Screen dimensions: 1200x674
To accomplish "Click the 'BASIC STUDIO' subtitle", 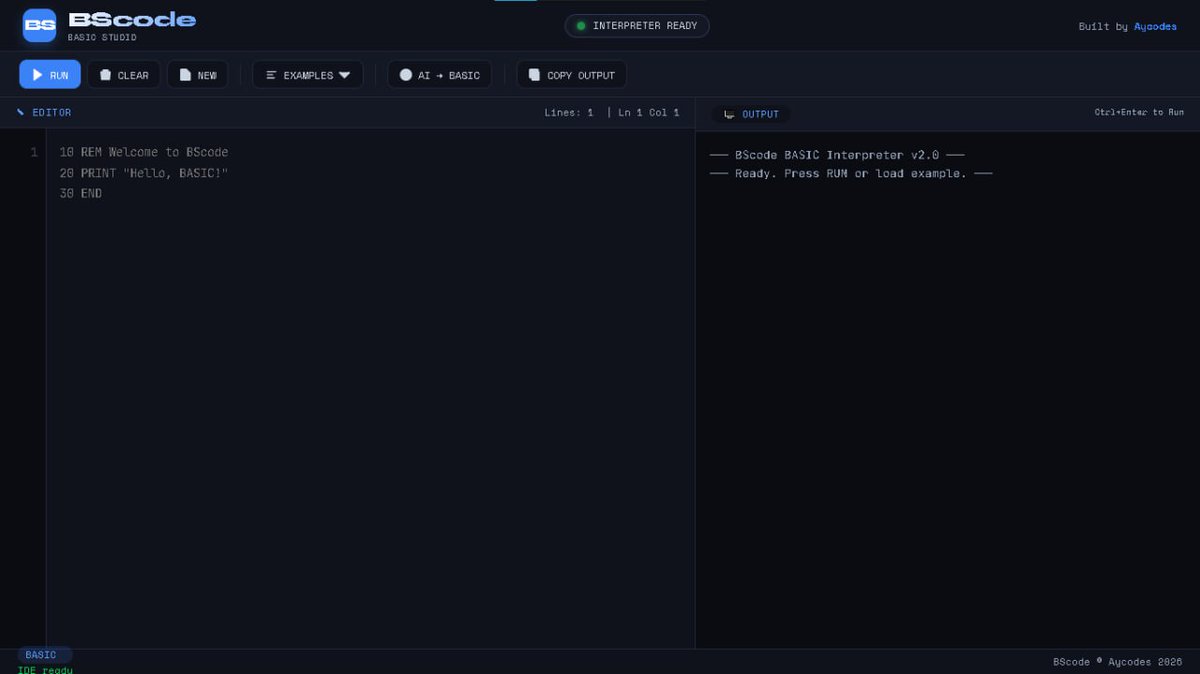I will tap(102, 38).
